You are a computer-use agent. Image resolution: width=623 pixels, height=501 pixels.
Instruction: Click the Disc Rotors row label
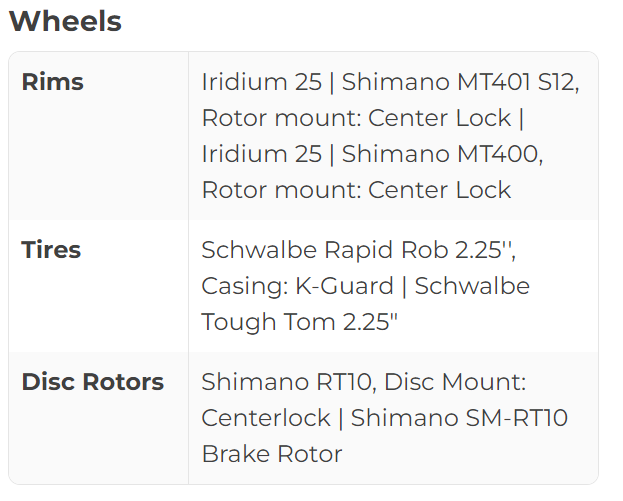(92, 382)
